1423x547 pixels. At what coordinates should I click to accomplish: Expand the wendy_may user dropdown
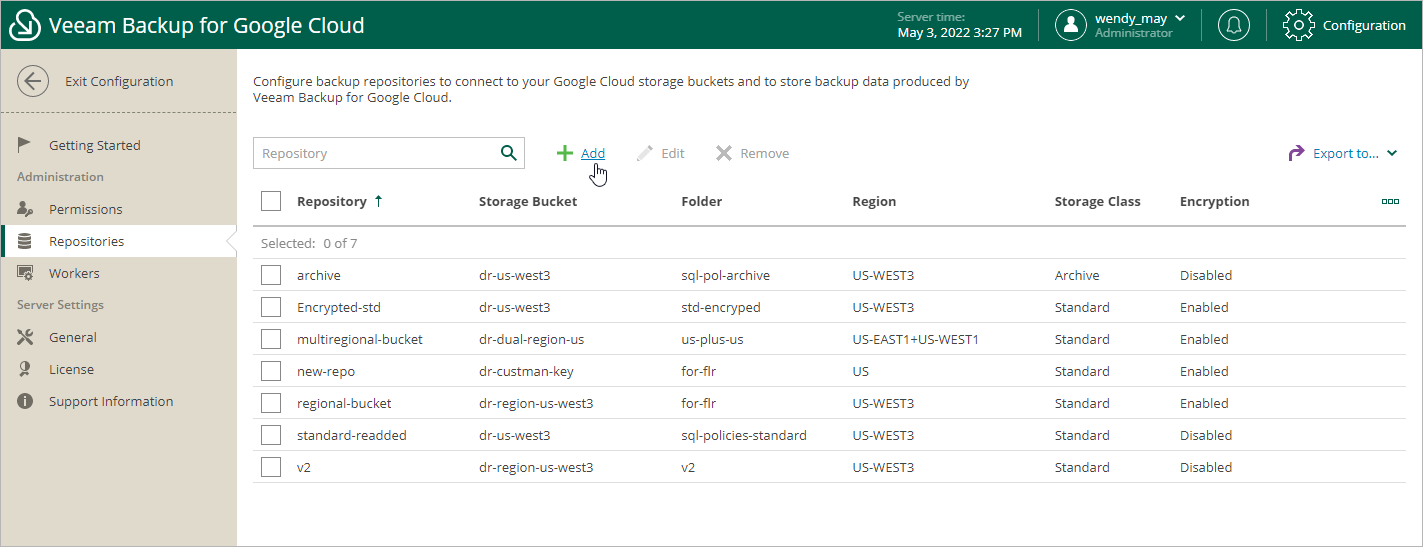[1180, 18]
